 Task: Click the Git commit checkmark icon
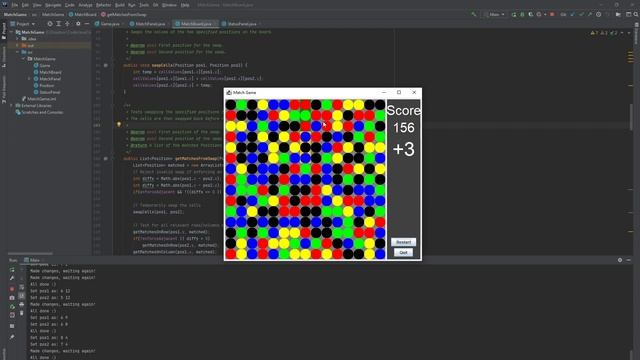pyautogui.click(x=581, y=14)
